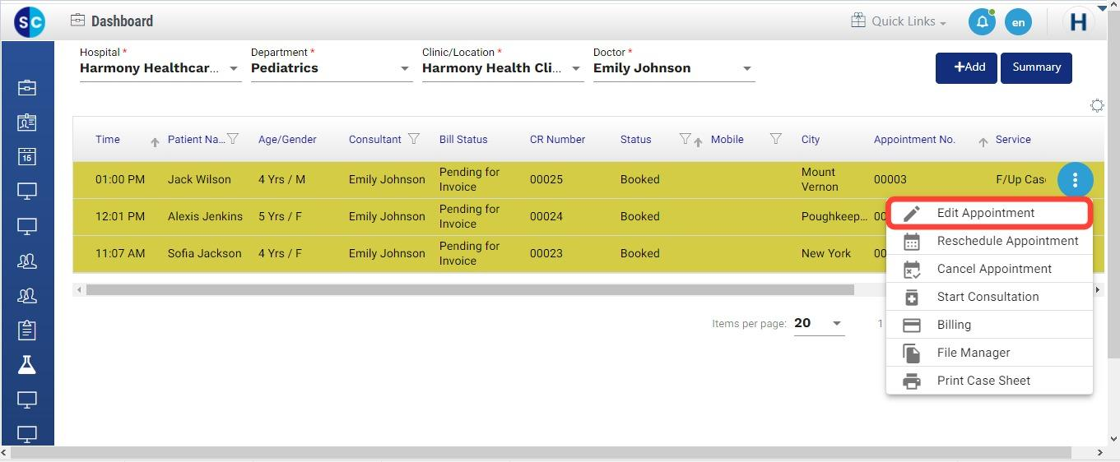This screenshot has height=462, width=1120.
Task: Click the Dashboard title
Action: coord(122,21)
